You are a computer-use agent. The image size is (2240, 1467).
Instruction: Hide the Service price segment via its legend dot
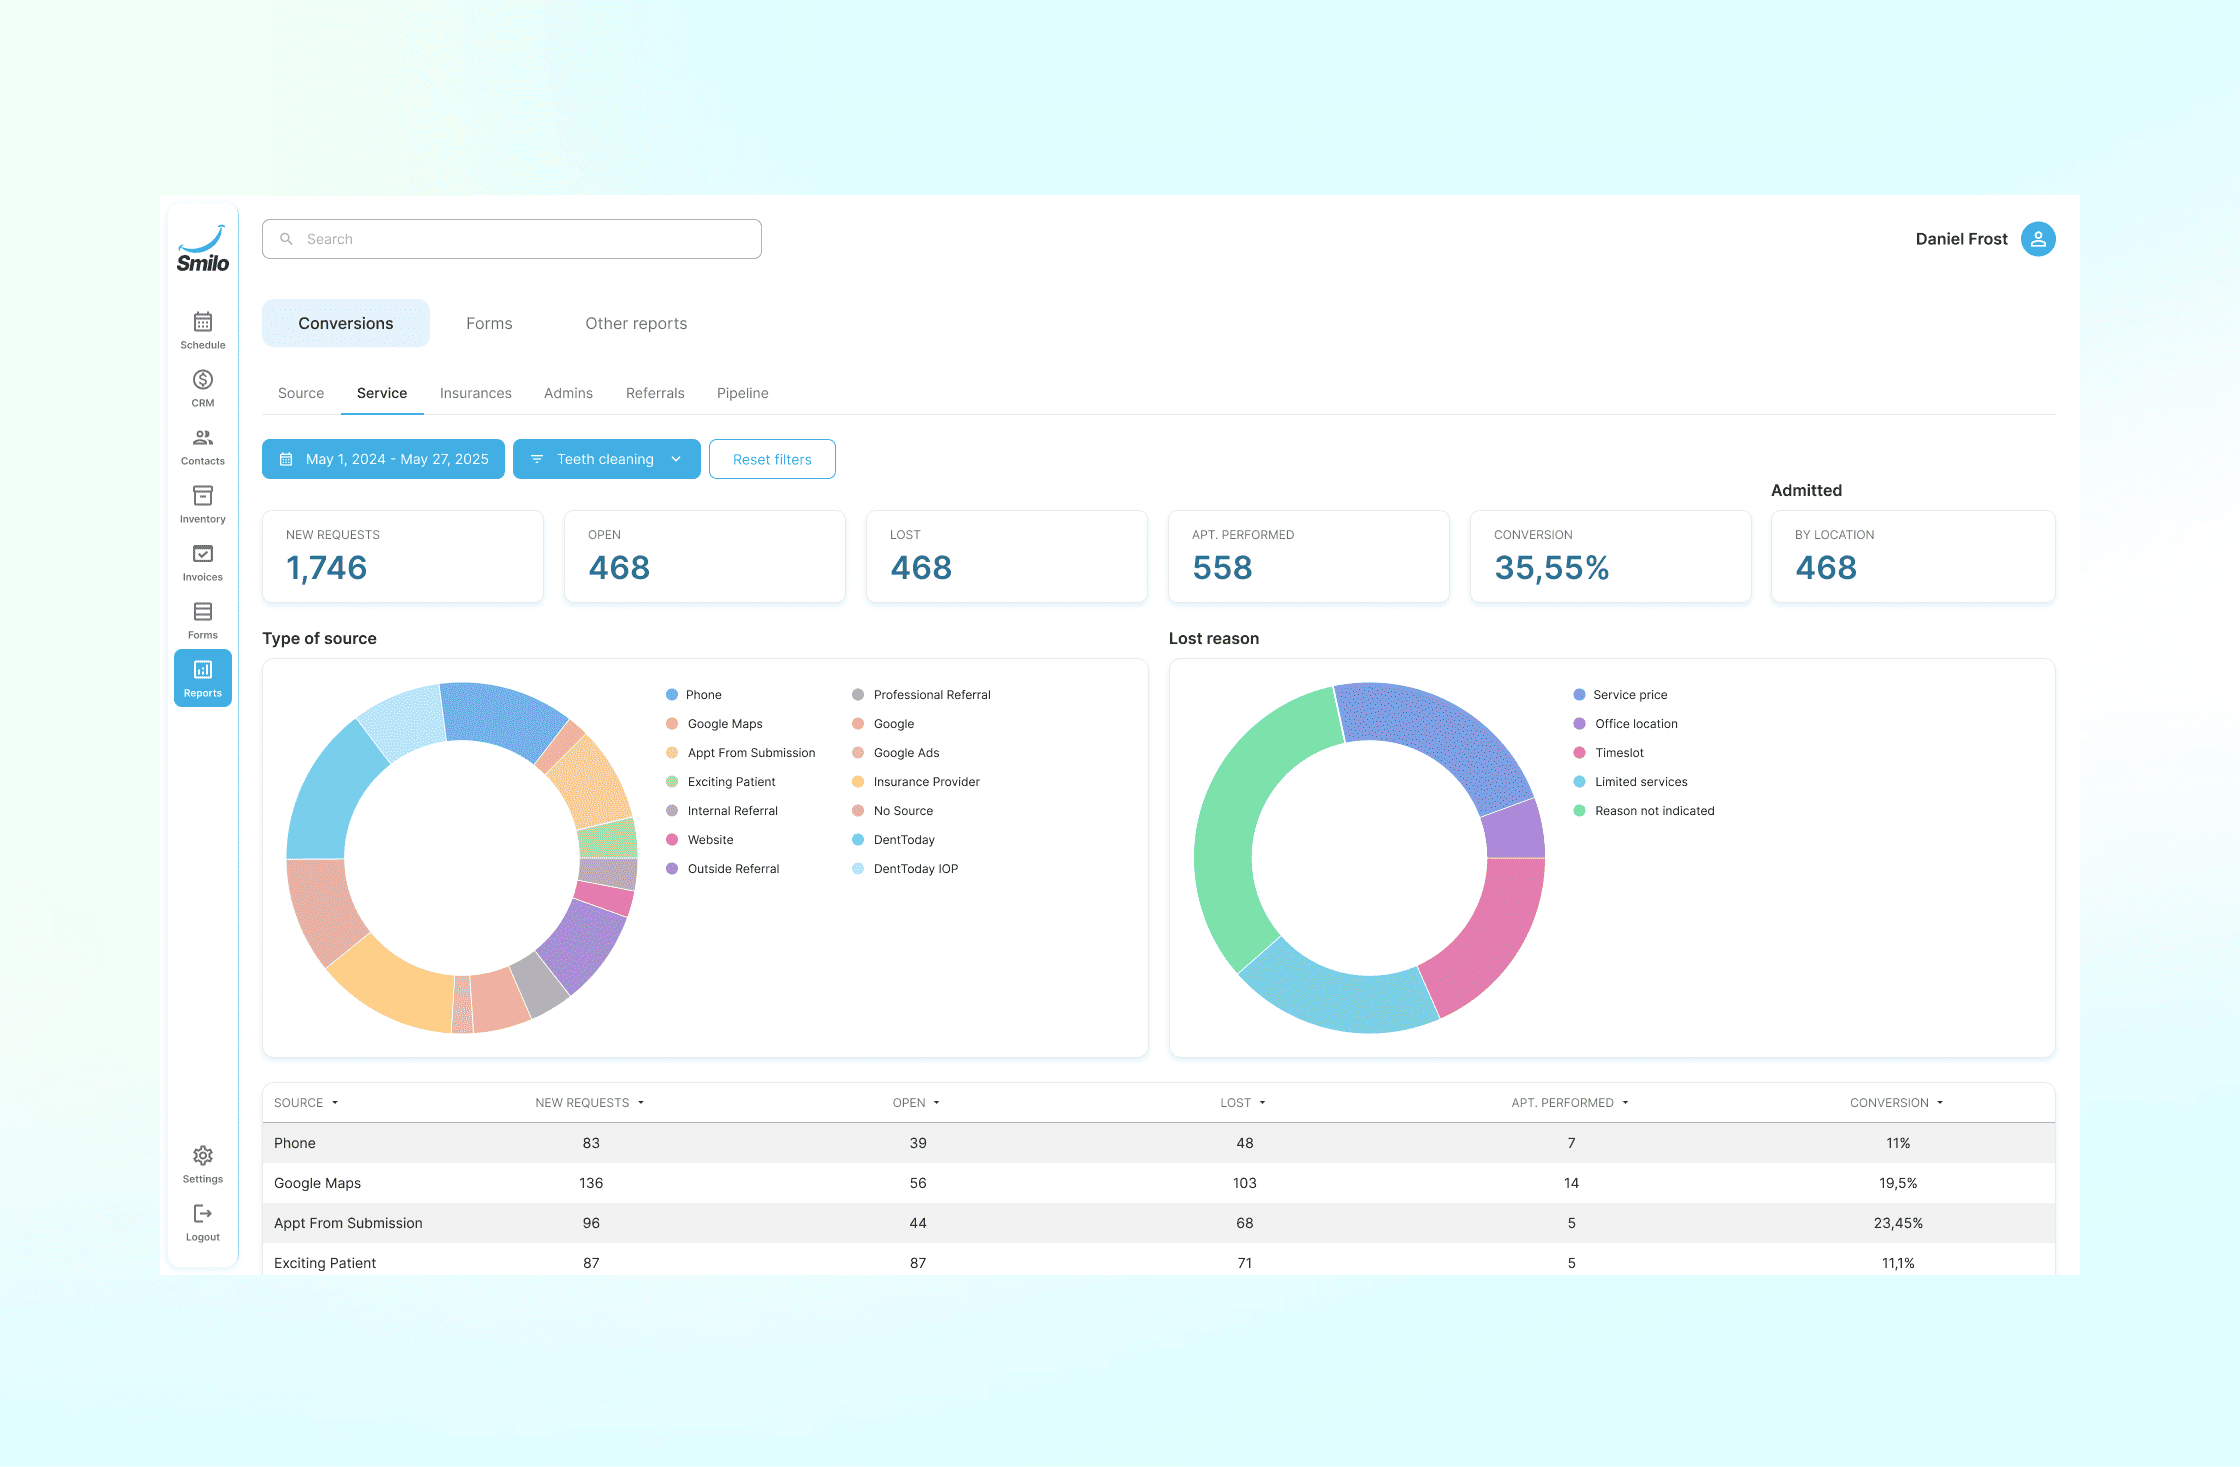click(1577, 694)
